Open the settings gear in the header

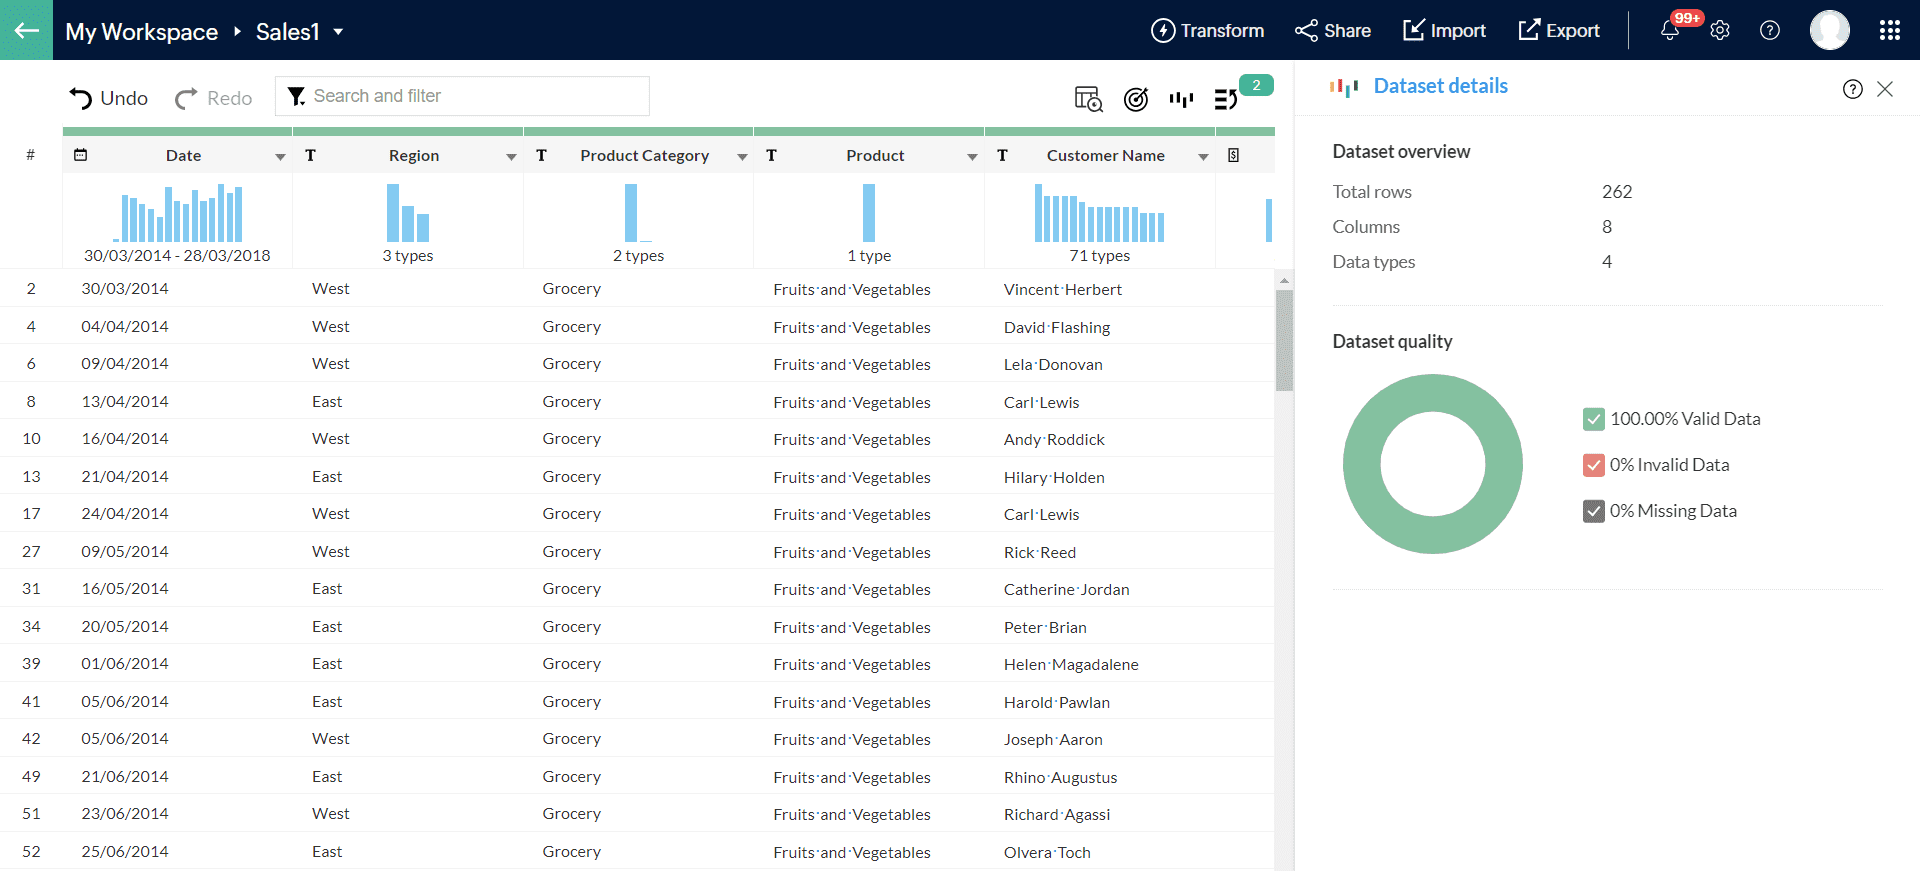(x=1720, y=31)
